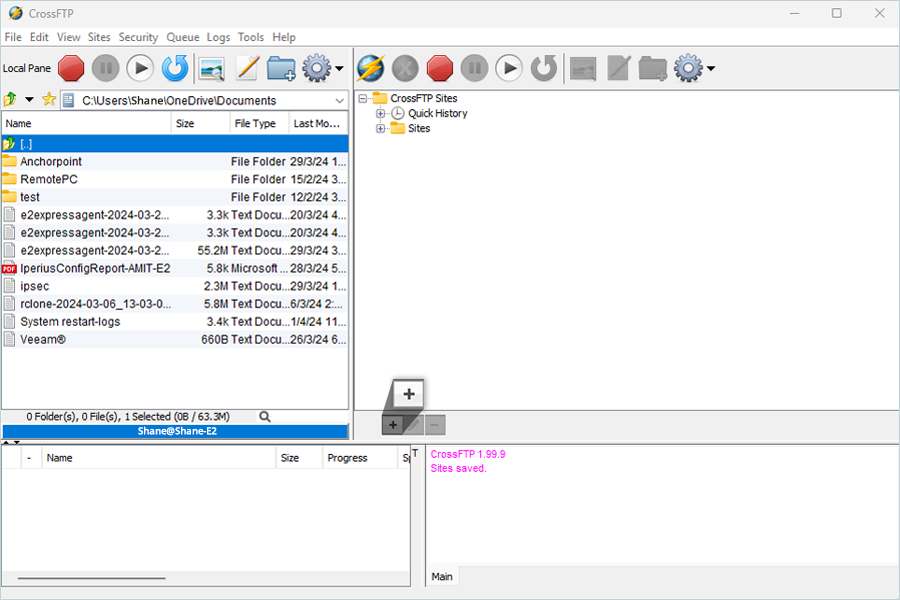Select the [..] parent directory row
Viewport: 900px width, 600px height.
click(175, 144)
